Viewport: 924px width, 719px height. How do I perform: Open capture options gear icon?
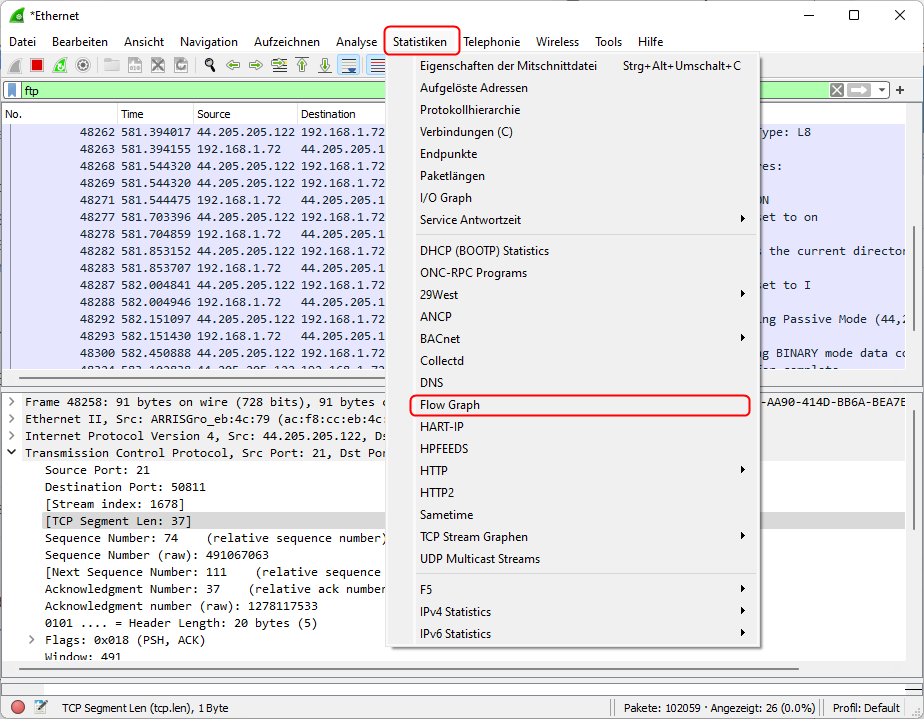tap(83, 65)
